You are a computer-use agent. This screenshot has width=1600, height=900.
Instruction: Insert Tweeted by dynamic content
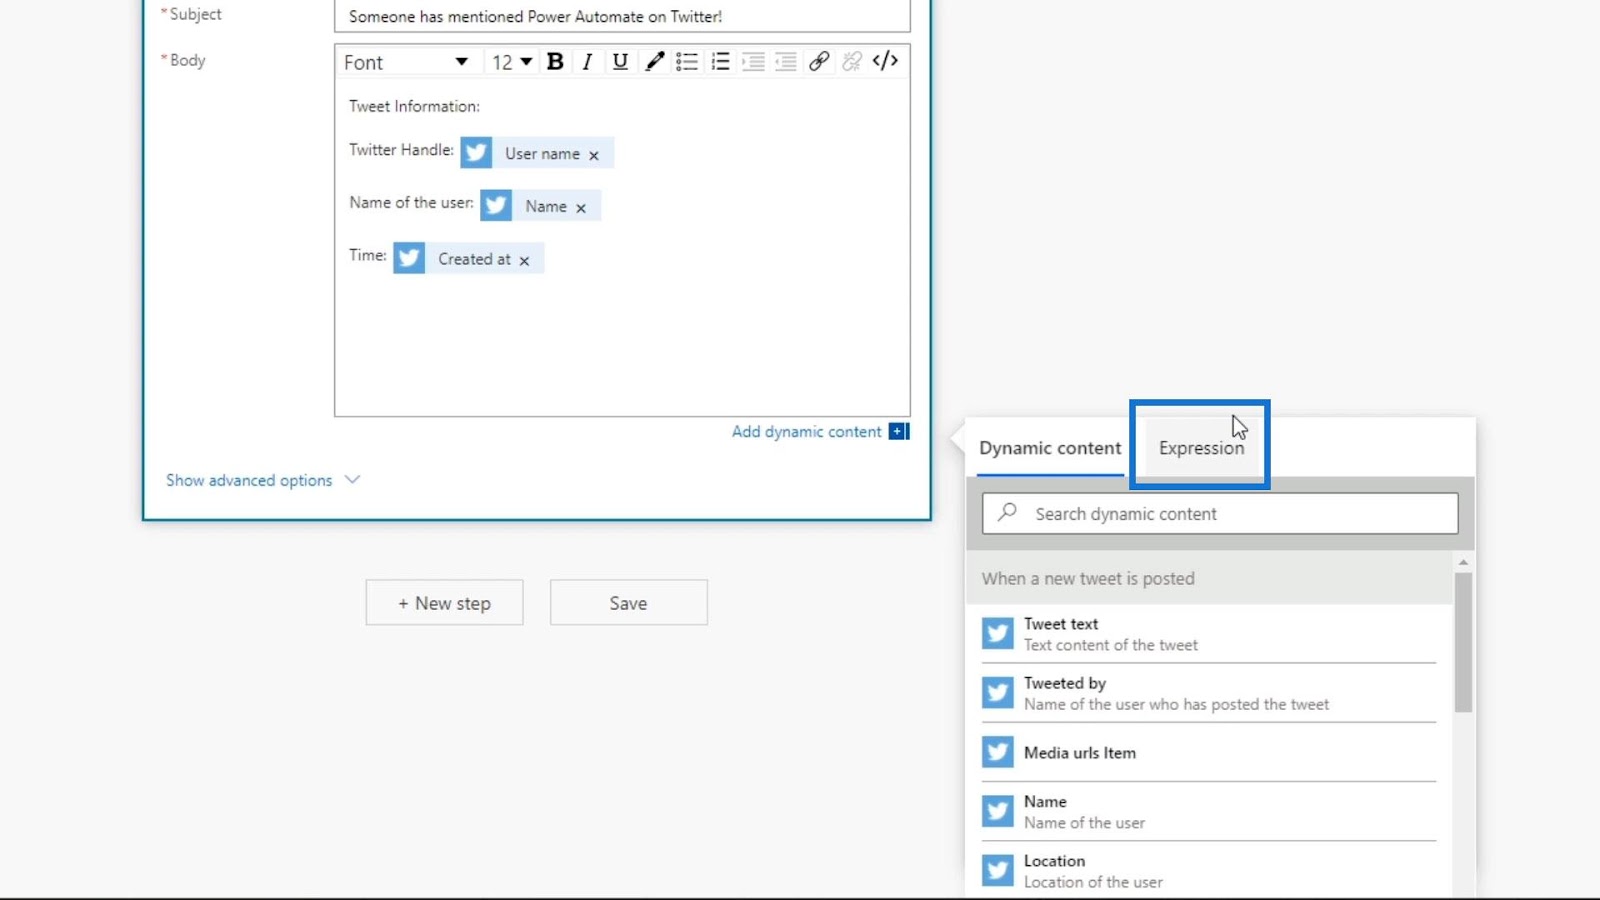[x=1209, y=693]
